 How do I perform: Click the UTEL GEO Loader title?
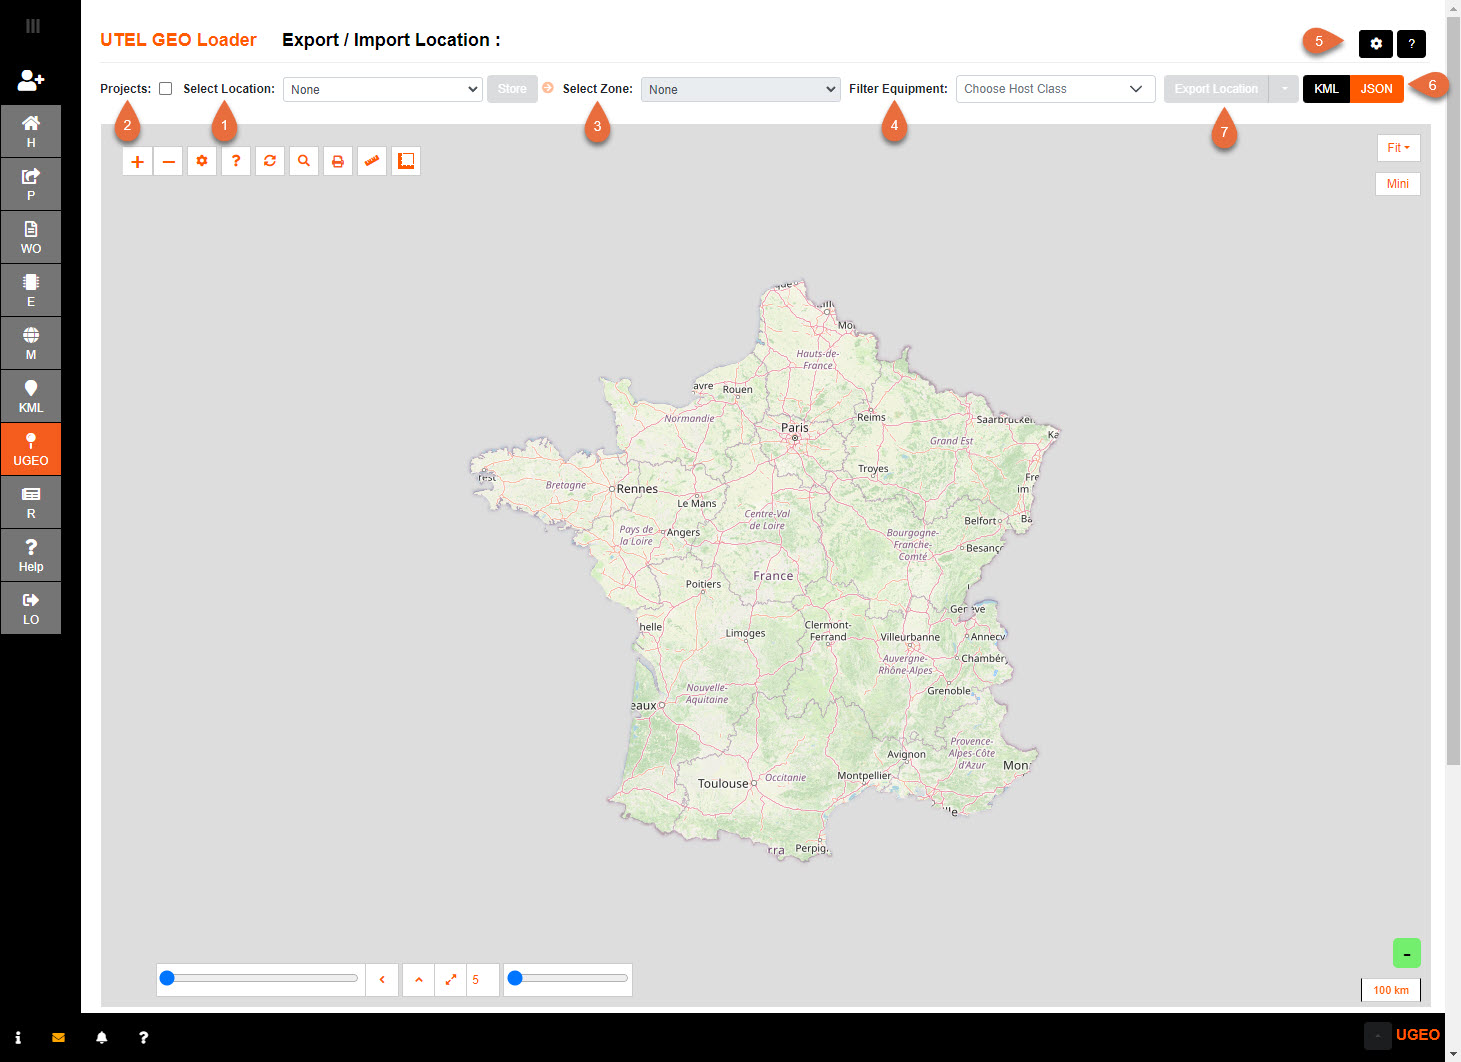[x=178, y=40]
